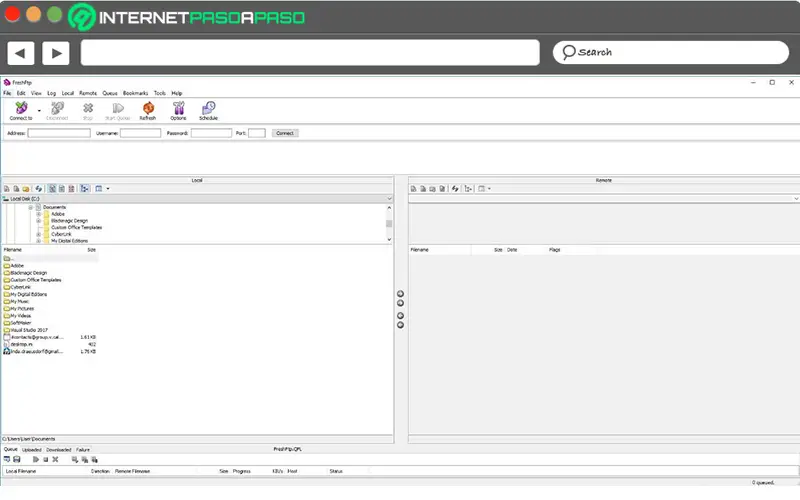Open the Tools menu
Image resolution: width=800 pixels, height=500 pixels.
[160, 93]
